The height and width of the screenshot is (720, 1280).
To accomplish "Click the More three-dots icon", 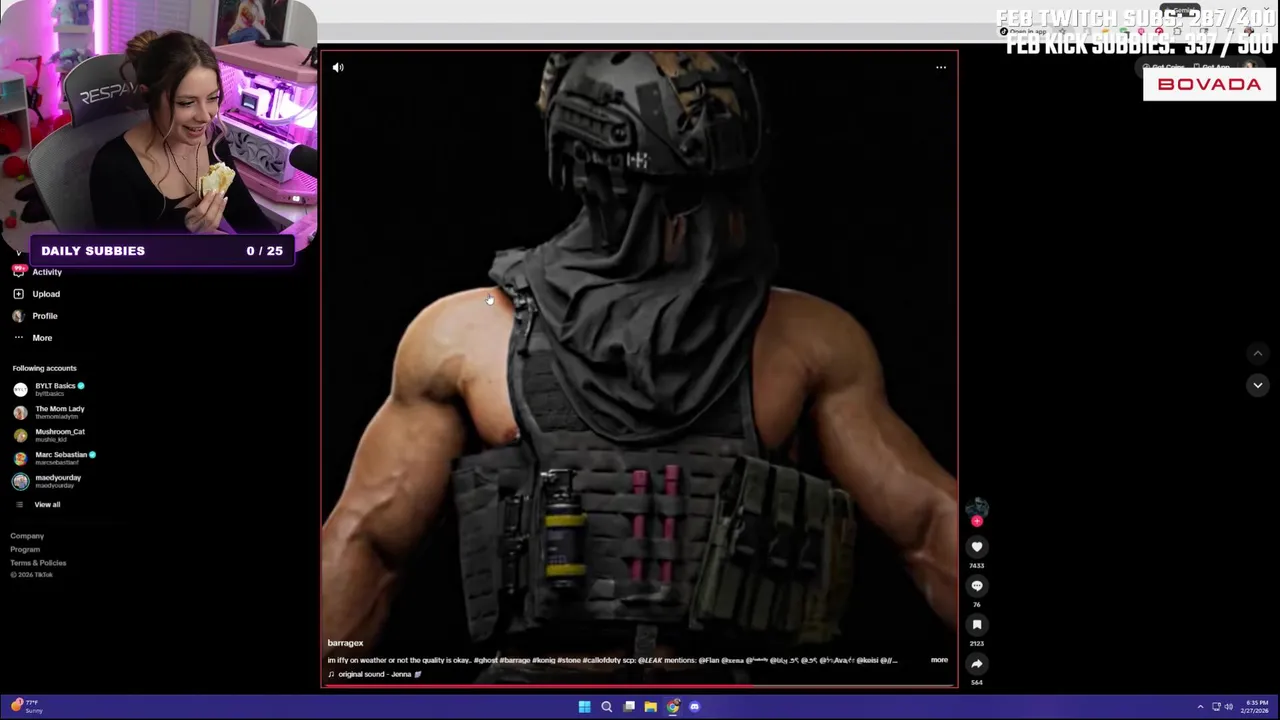I will [18, 338].
